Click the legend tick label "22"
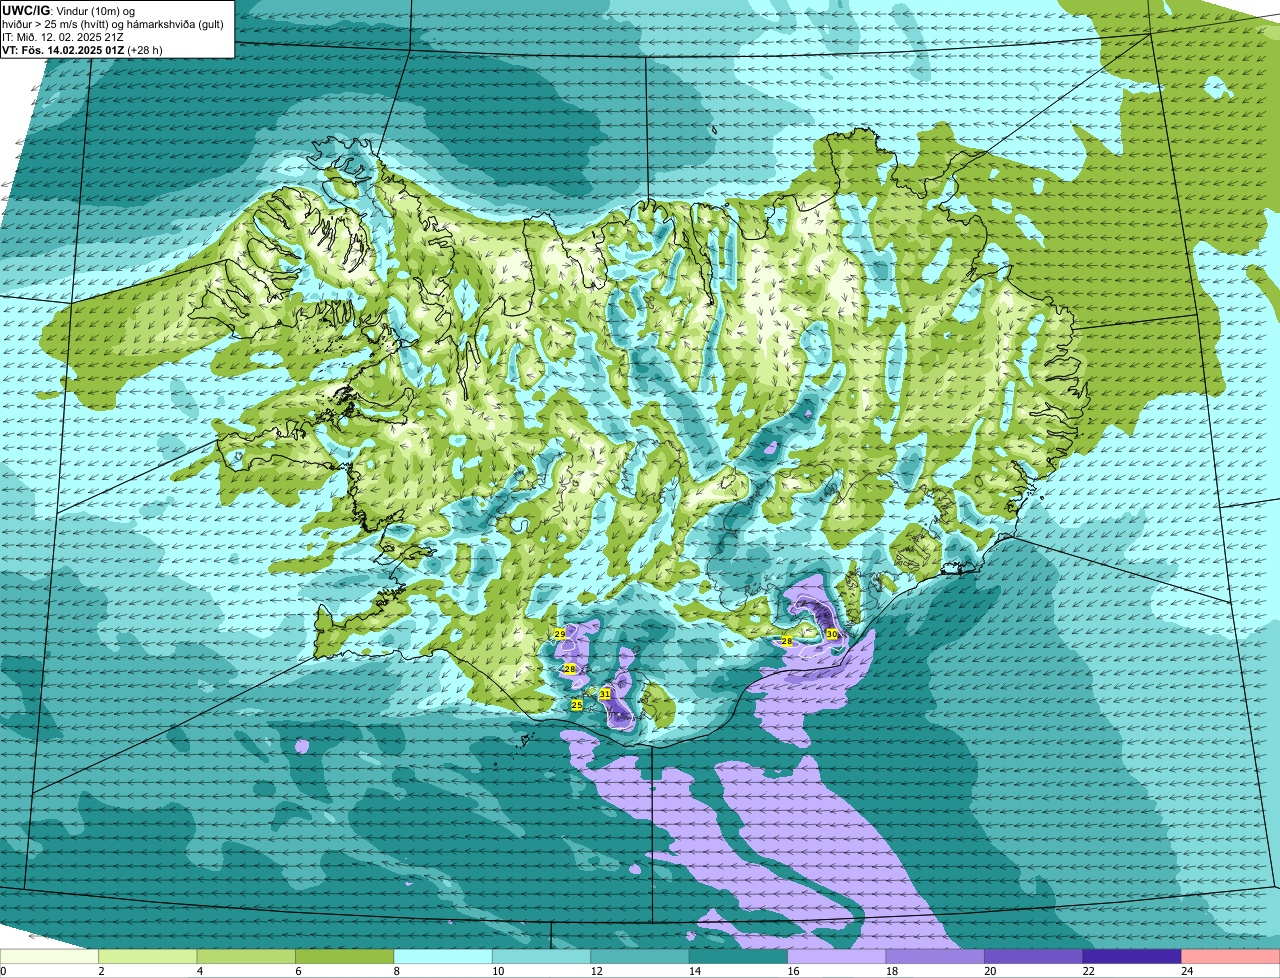This screenshot has height=978, width=1280. point(1089,971)
